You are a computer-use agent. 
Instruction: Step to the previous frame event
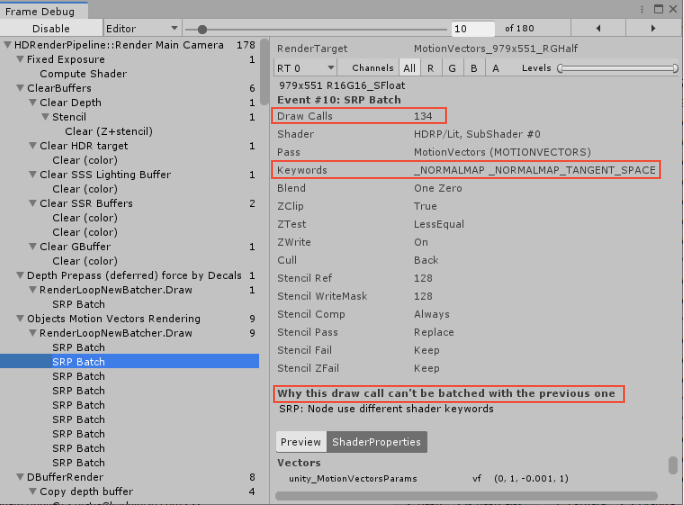pos(598,28)
